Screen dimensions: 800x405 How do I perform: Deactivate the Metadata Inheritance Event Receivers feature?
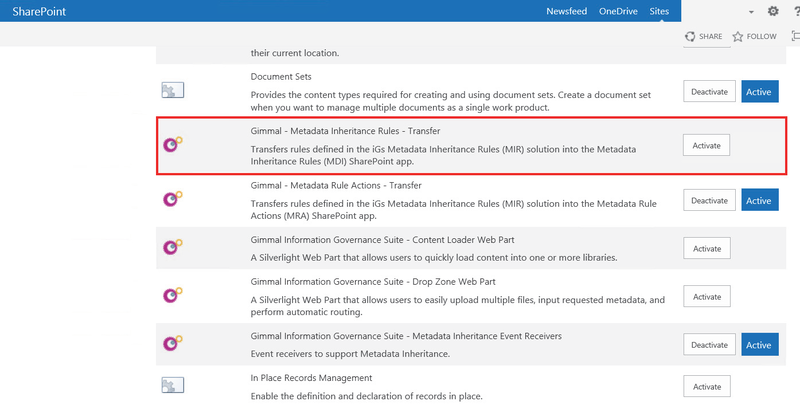709,345
